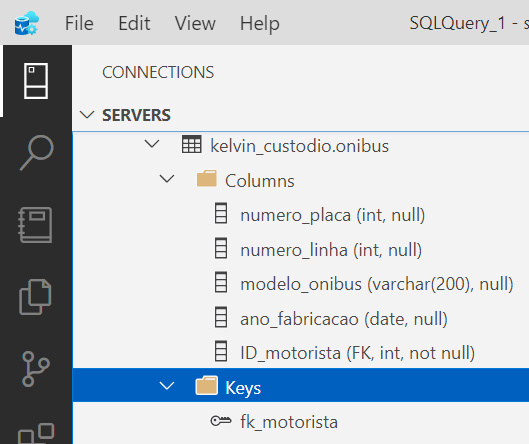Click the Azure Data Studio app logo
Viewport: 529px width, 444px height.
coord(27,23)
